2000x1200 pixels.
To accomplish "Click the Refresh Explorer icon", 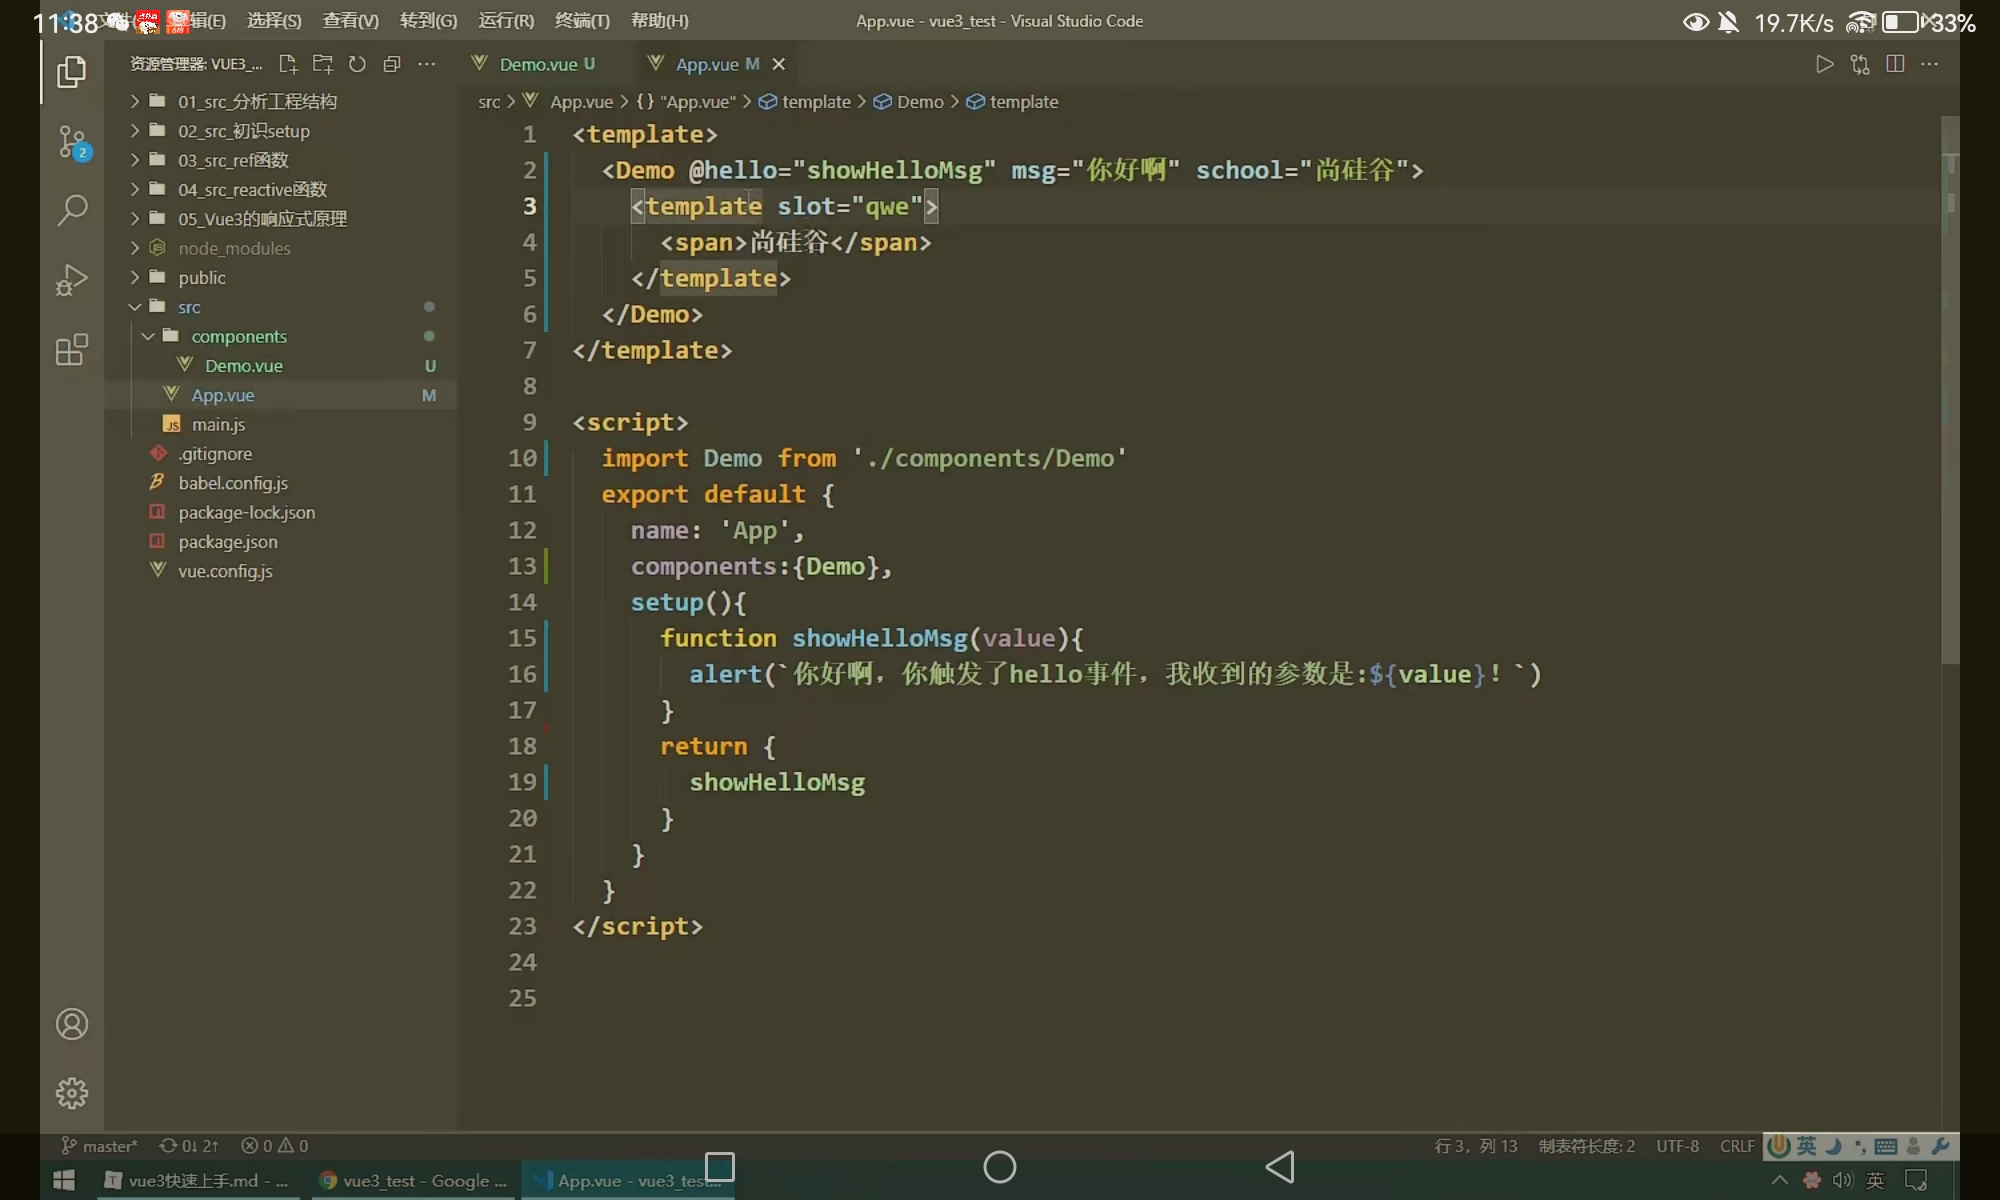I will pos(357,64).
